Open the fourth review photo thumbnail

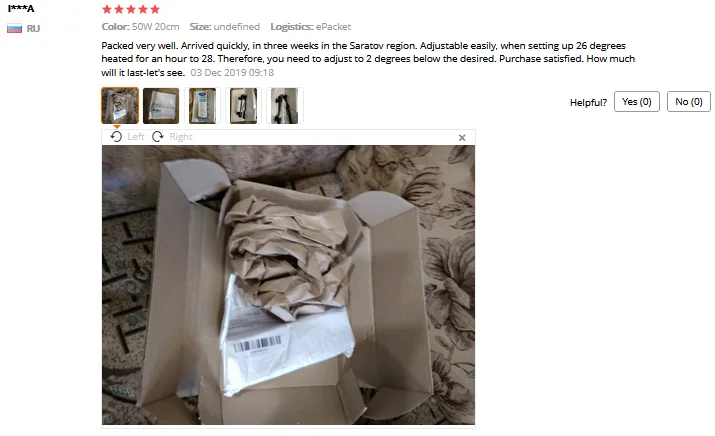[244, 106]
